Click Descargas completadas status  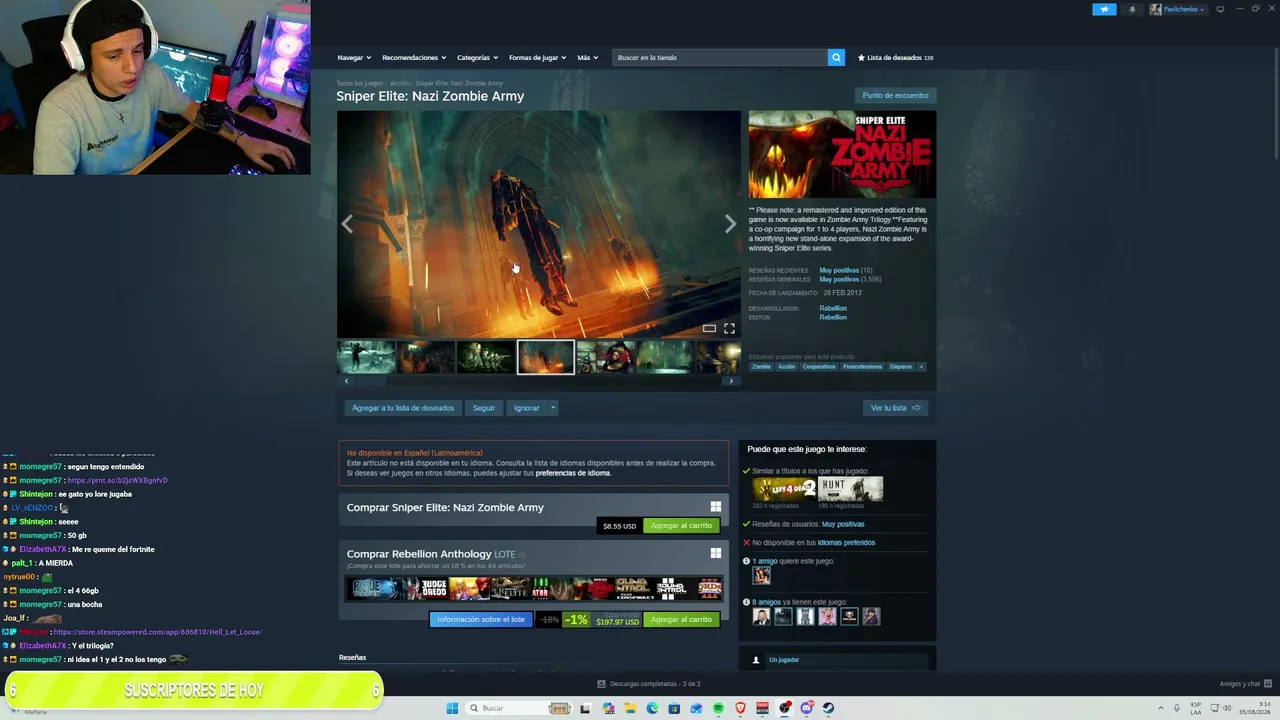(649, 684)
